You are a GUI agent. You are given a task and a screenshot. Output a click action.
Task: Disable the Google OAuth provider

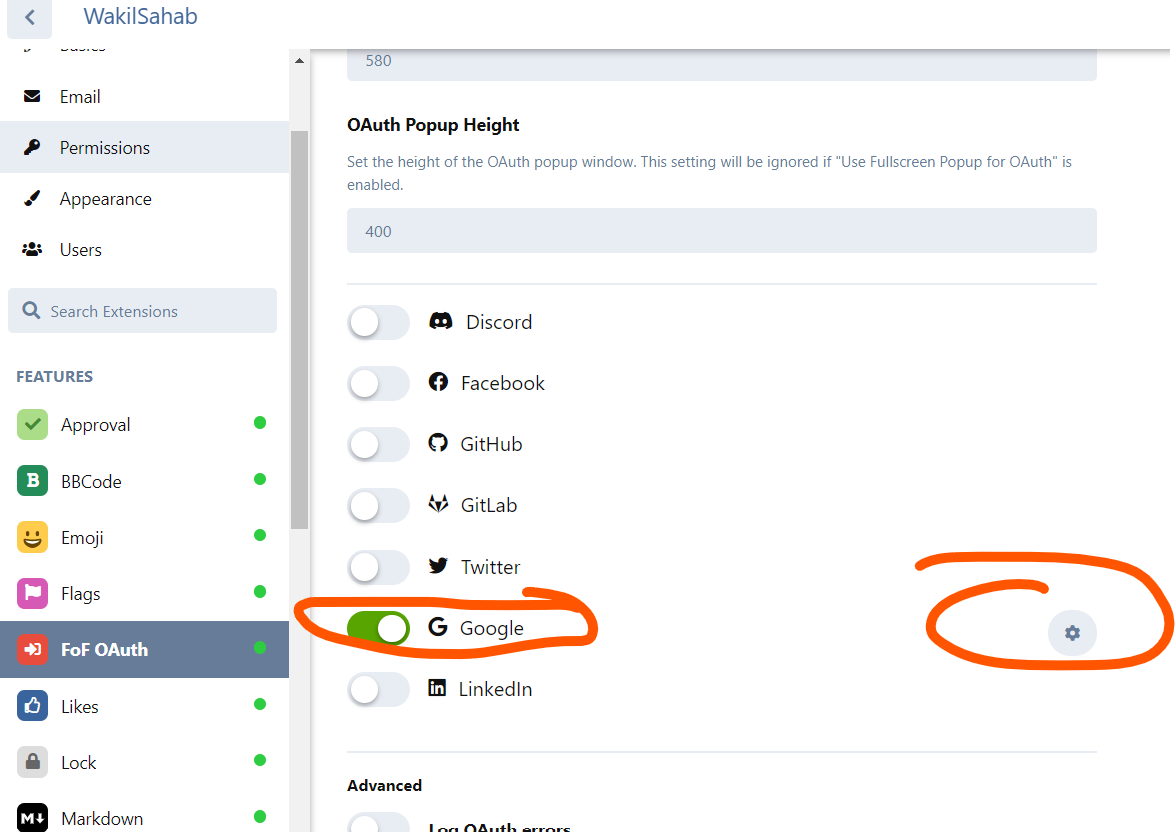tap(378, 628)
